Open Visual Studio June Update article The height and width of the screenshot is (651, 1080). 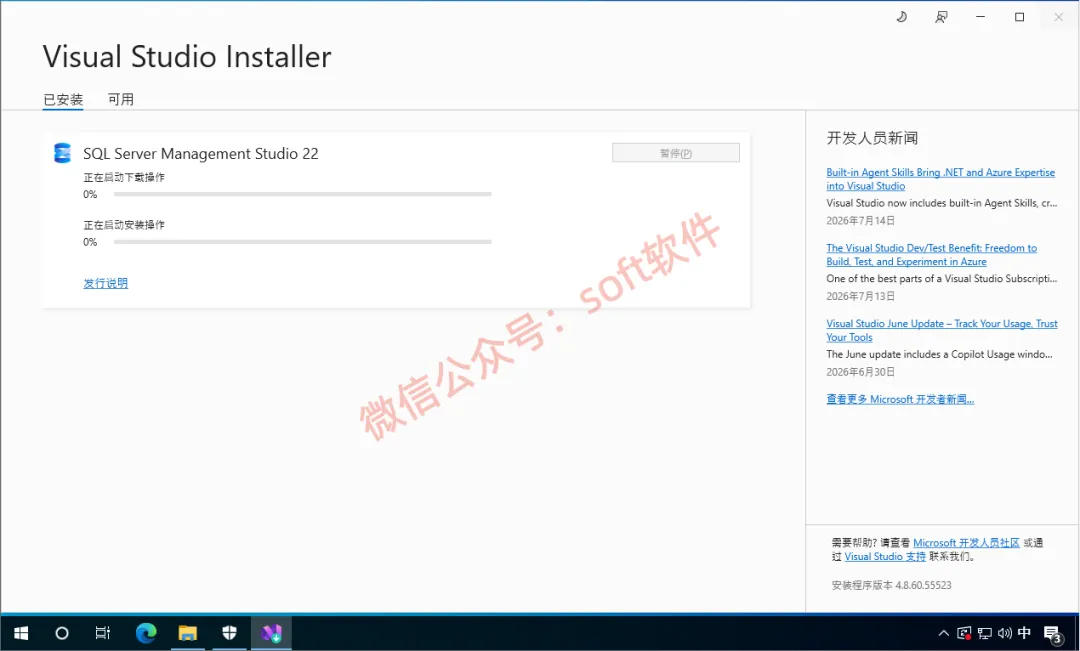942,331
